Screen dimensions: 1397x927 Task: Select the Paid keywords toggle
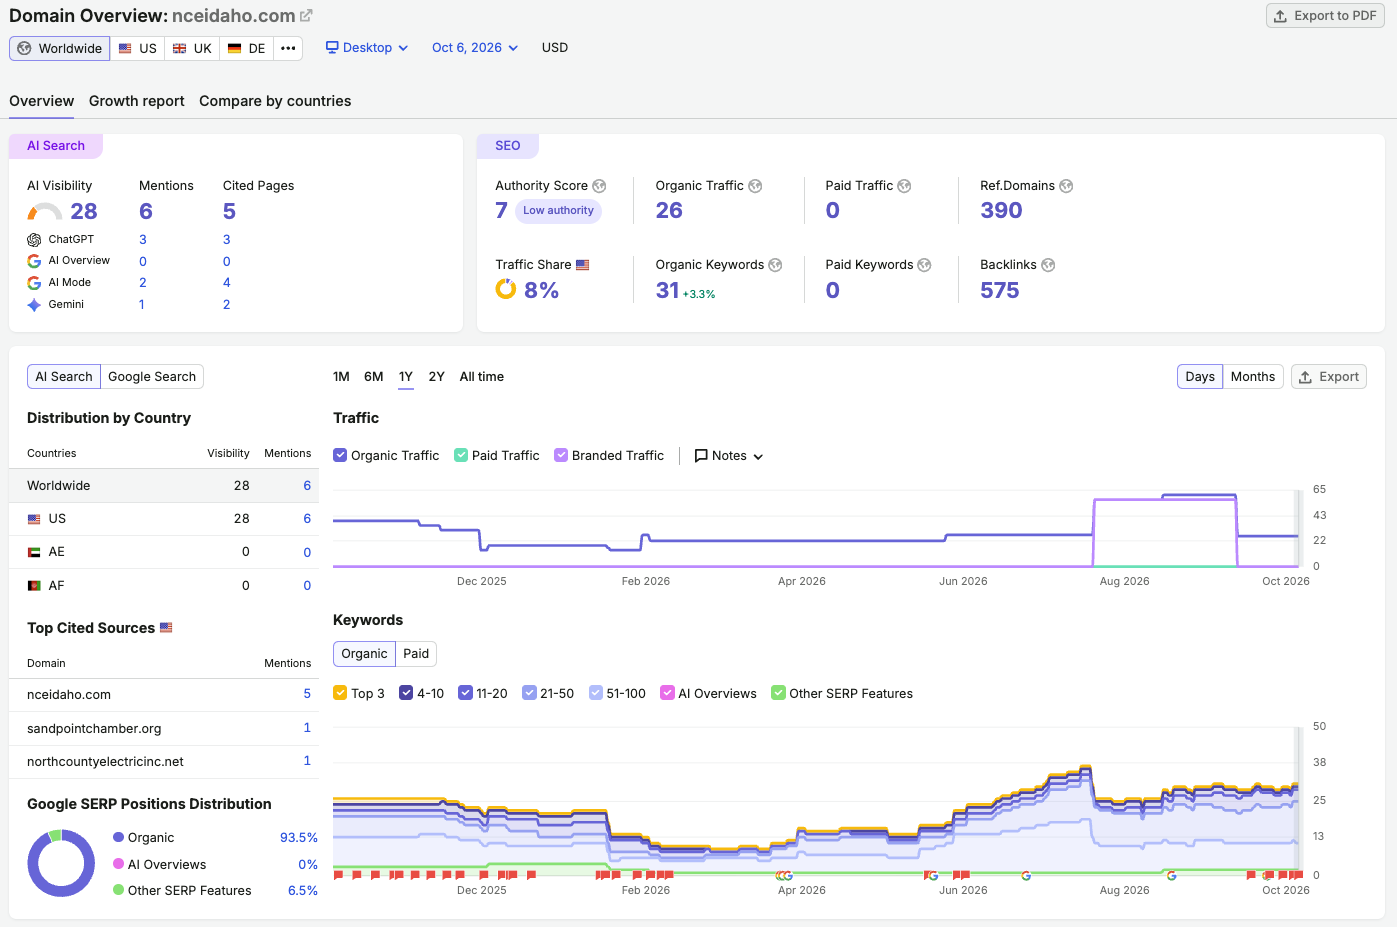click(416, 654)
